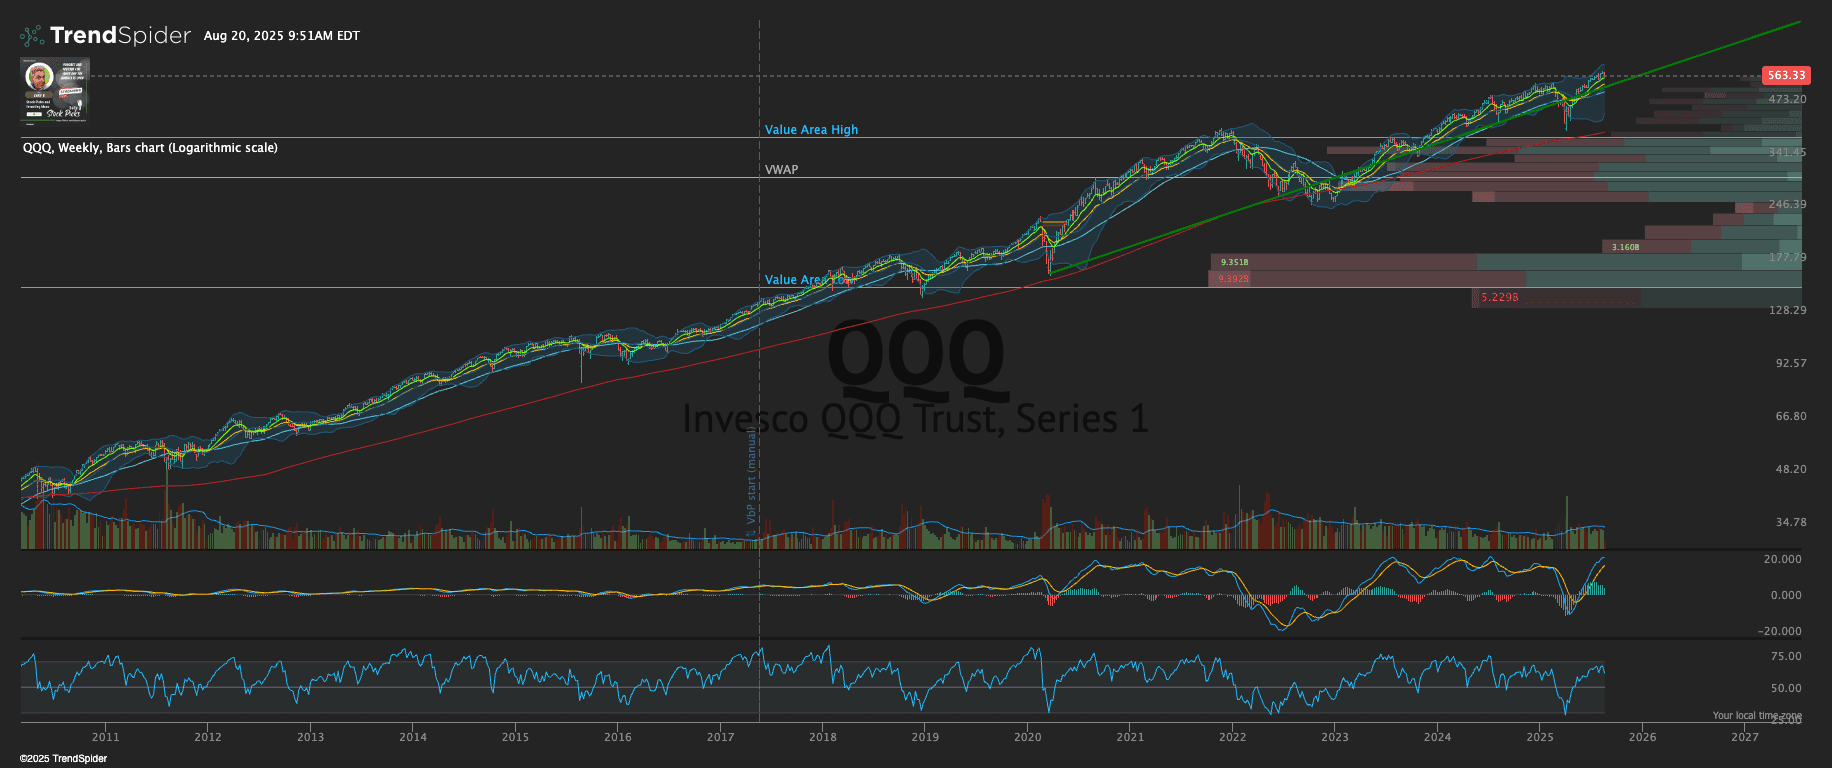Image resolution: width=1832 pixels, height=768 pixels.
Task: Select the VWAP line label
Action: coord(781,169)
